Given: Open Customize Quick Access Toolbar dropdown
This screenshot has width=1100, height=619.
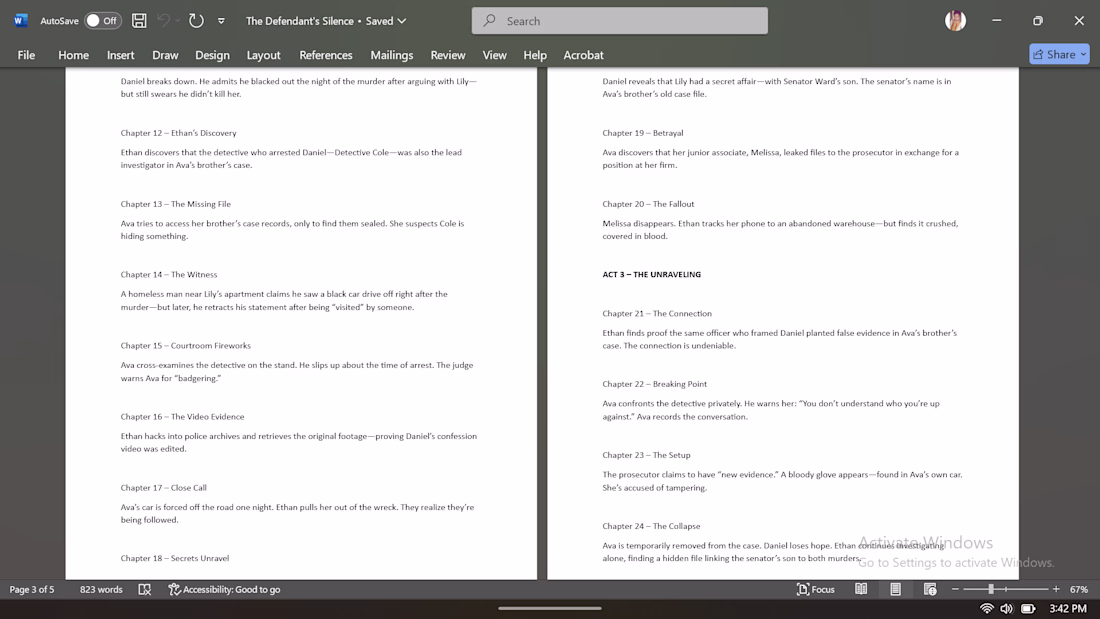Looking at the screenshot, I should pos(221,21).
